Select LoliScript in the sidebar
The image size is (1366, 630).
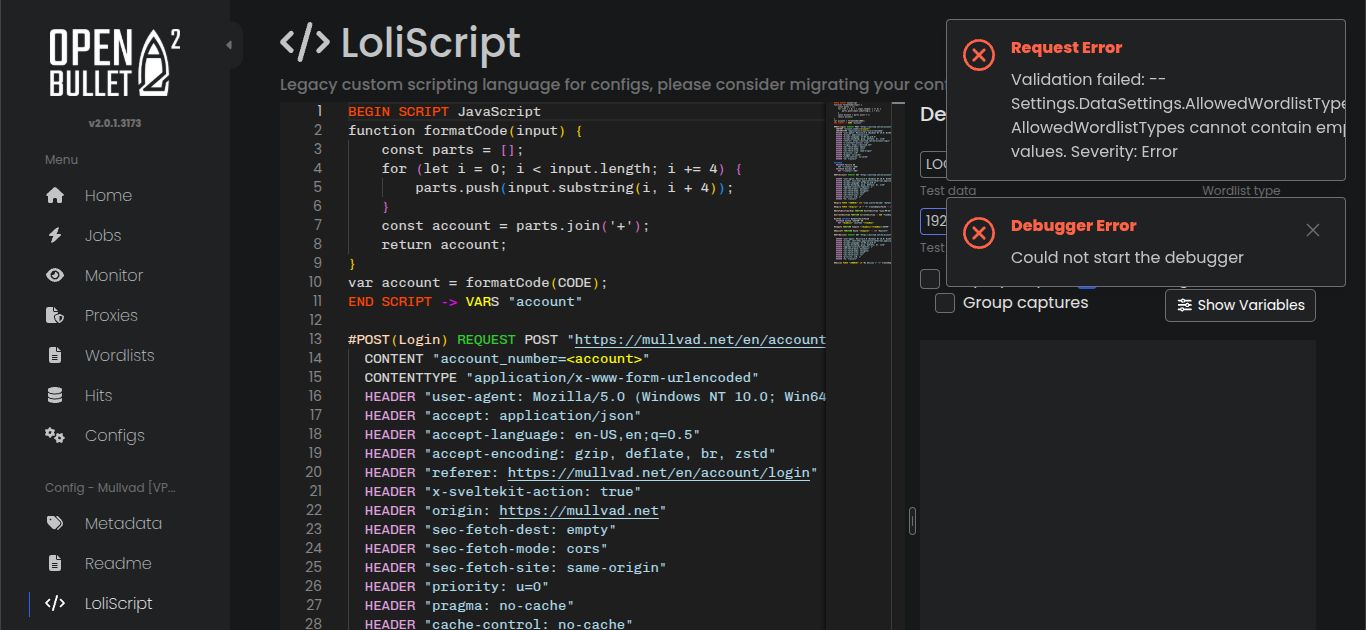tap(119, 603)
